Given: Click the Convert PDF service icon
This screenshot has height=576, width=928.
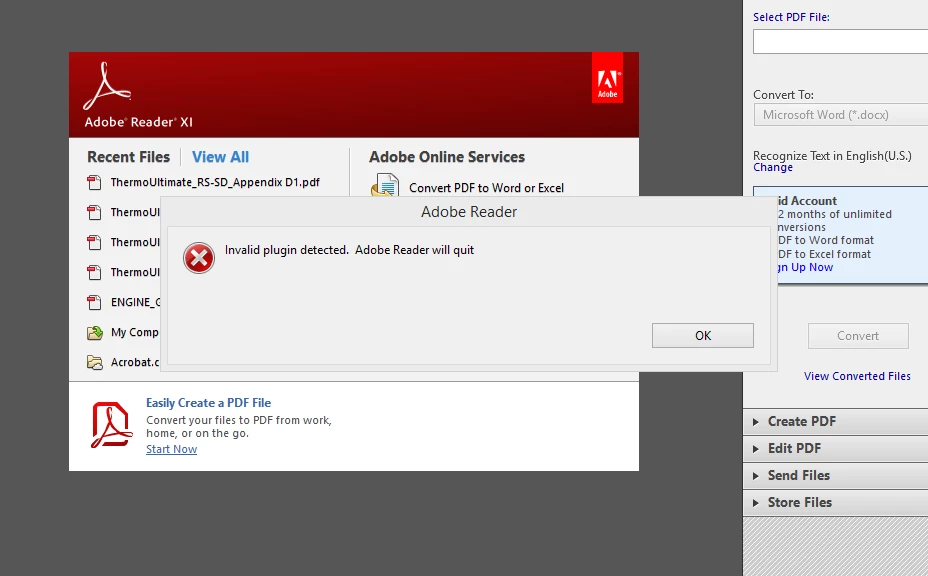Looking at the screenshot, I should (385, 185).
